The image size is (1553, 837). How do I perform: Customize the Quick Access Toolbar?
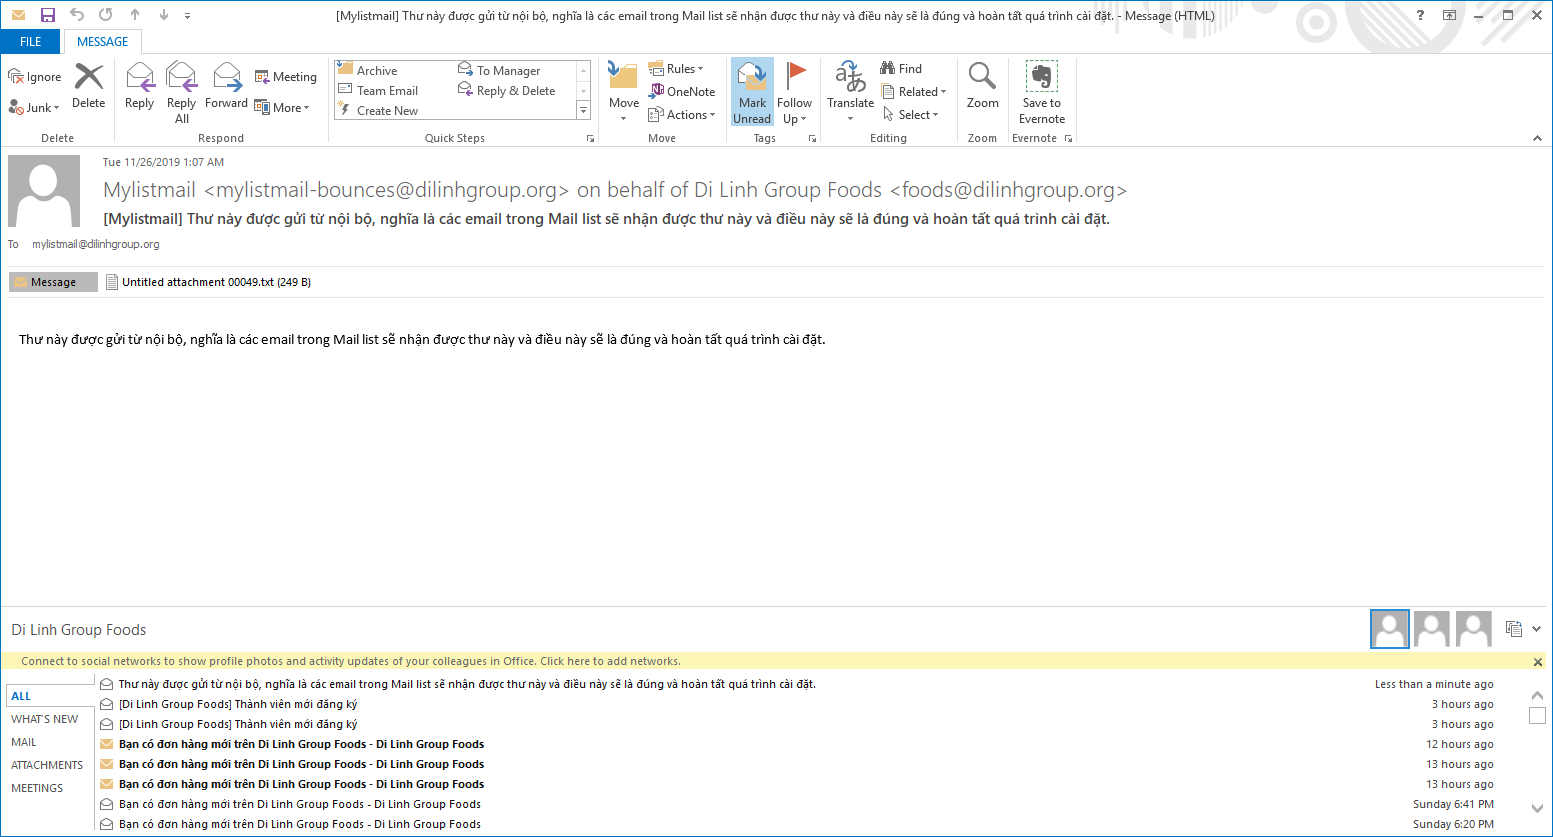[187, 16]
